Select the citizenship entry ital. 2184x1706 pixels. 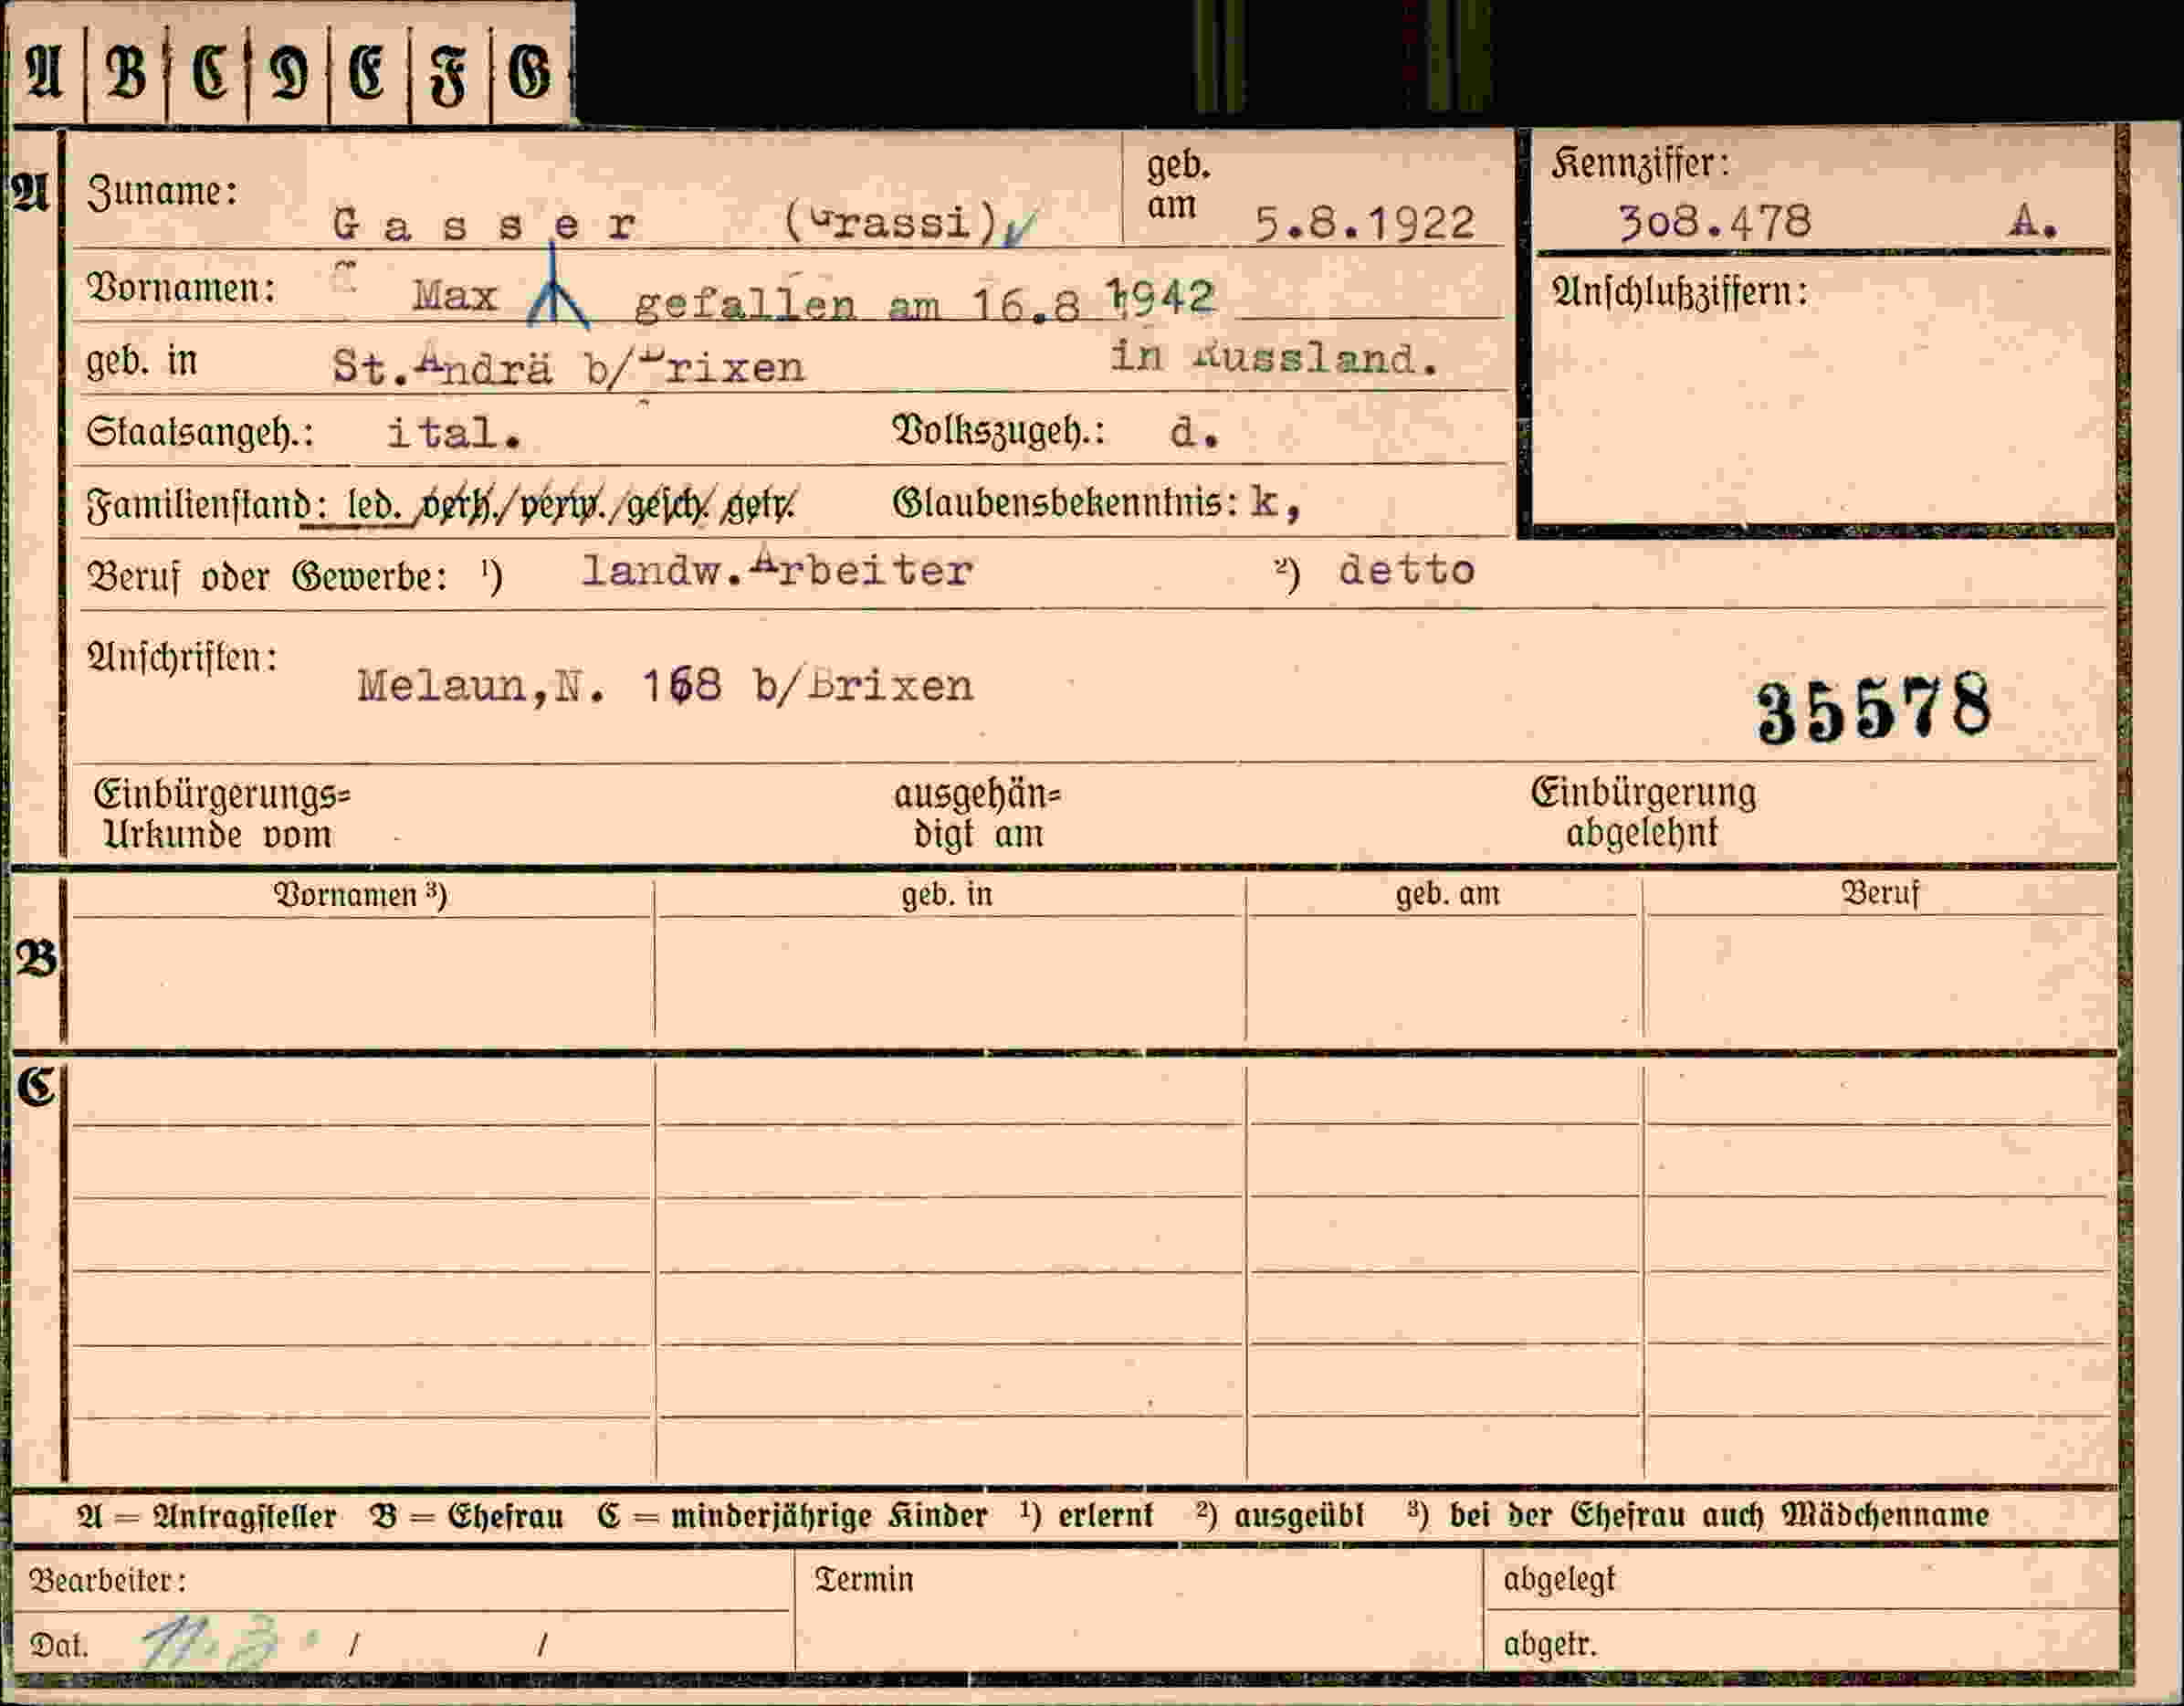[x=455, y=433]
